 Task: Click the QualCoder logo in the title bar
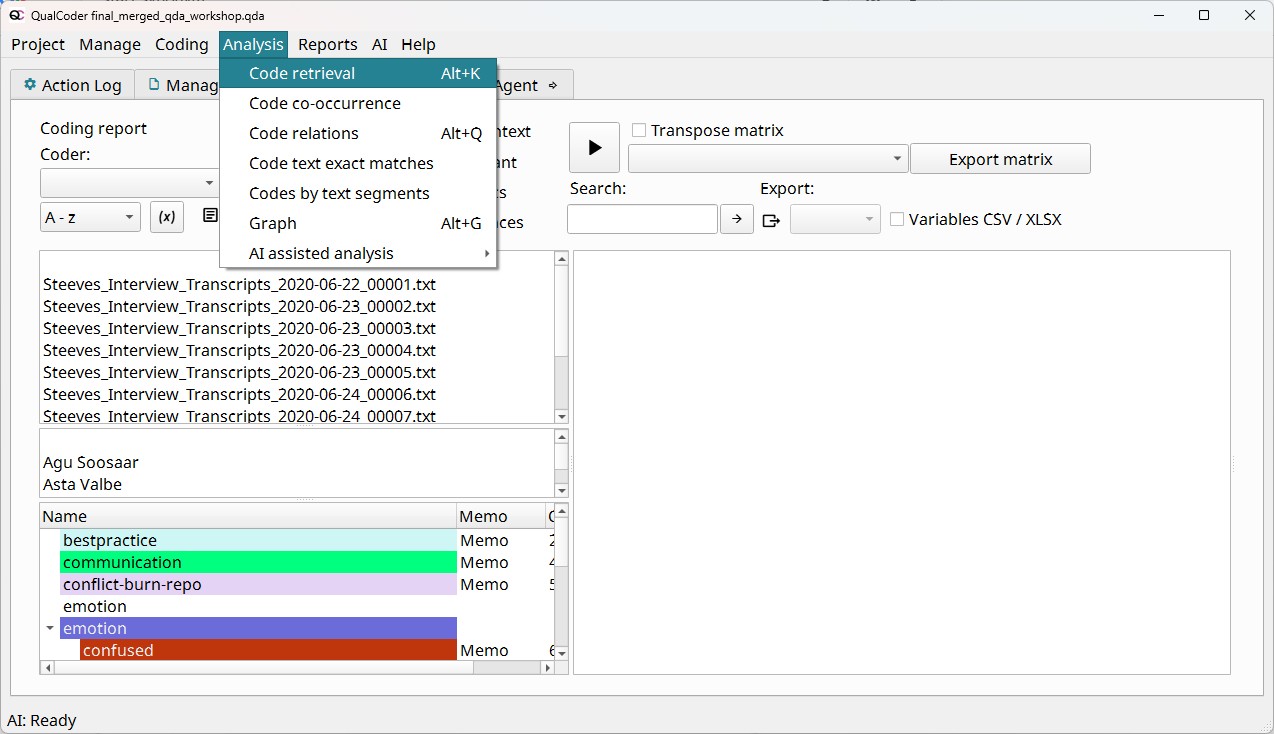tap(17, 16)
